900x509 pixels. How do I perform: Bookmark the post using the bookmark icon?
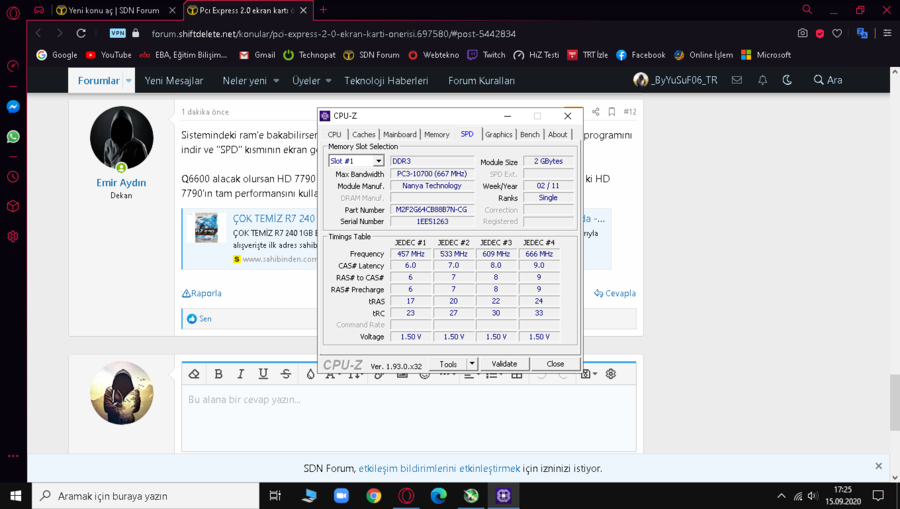click(611, 112)
